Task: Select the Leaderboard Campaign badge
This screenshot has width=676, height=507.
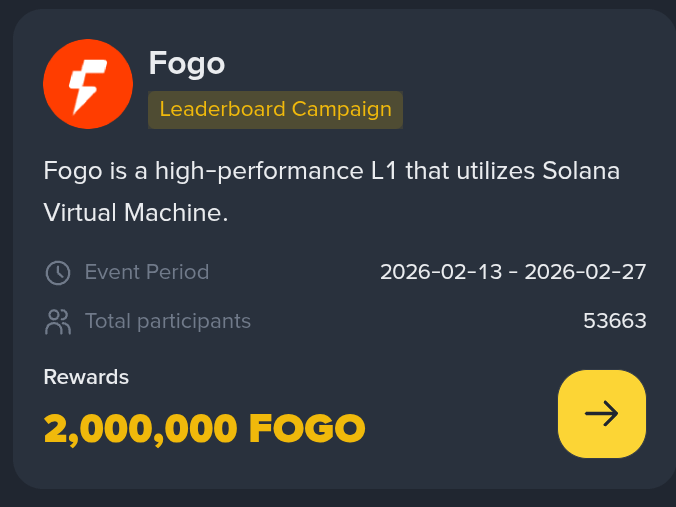Action: click(x=275, y=110)
